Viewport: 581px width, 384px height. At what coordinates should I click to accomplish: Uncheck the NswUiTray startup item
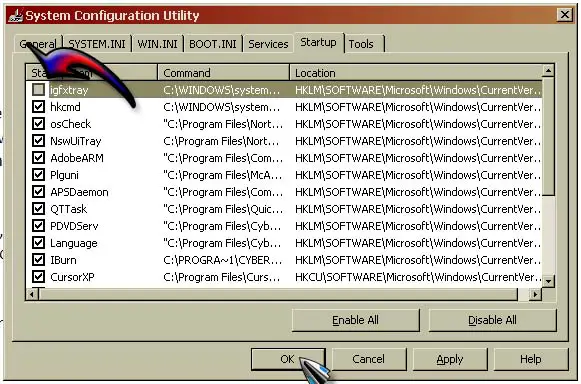(38, 140)
